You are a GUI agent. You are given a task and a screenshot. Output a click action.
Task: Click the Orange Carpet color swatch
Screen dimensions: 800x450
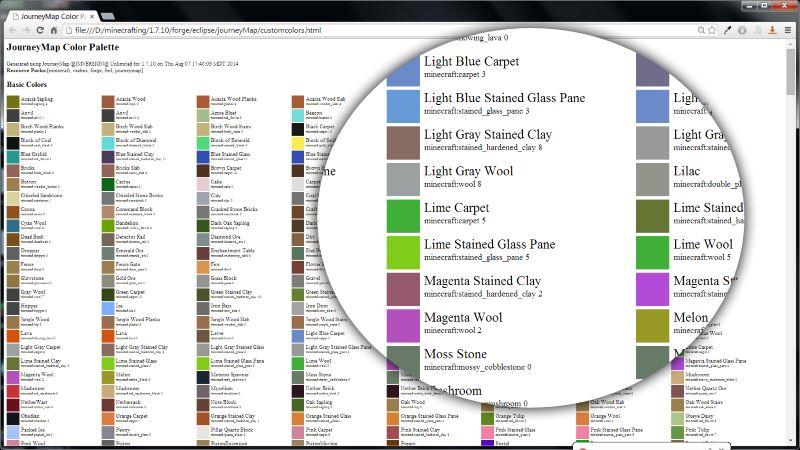108,418
